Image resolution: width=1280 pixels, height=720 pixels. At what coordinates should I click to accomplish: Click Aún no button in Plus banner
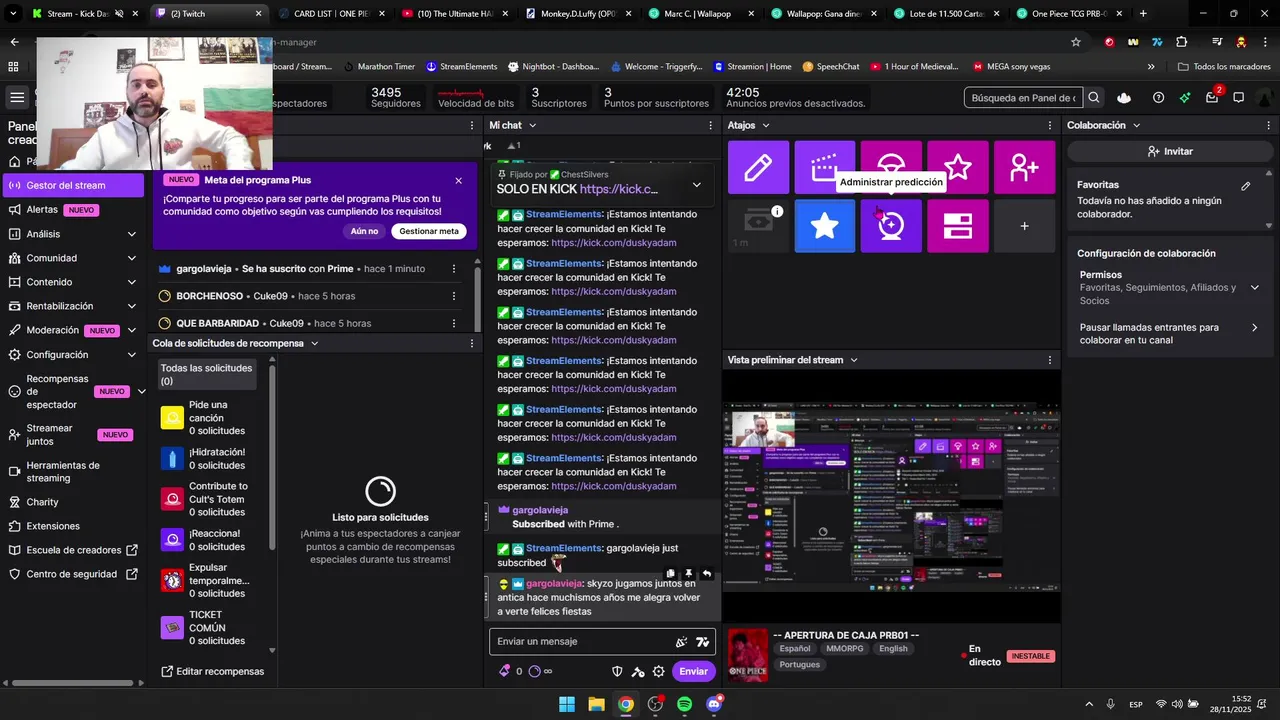364,231
